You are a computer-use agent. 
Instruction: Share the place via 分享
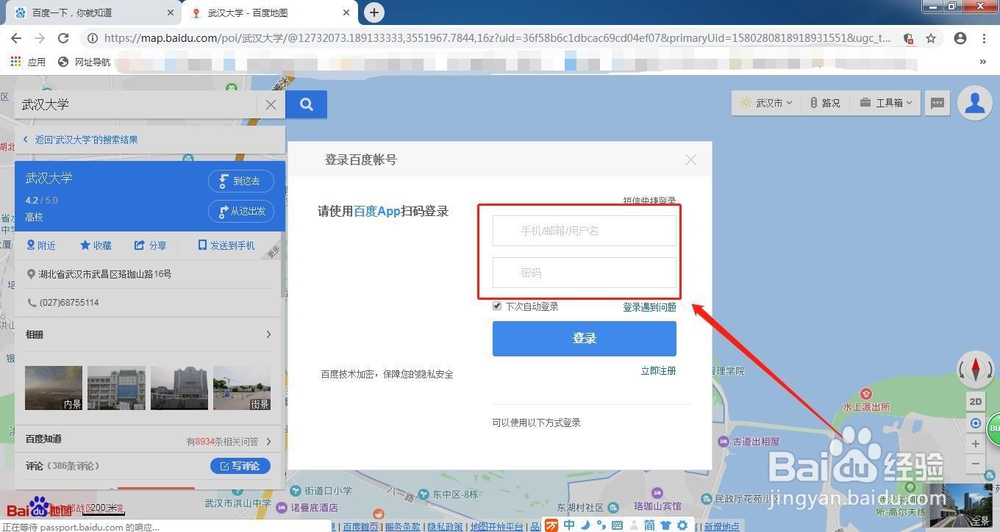(x=150, y=245)
